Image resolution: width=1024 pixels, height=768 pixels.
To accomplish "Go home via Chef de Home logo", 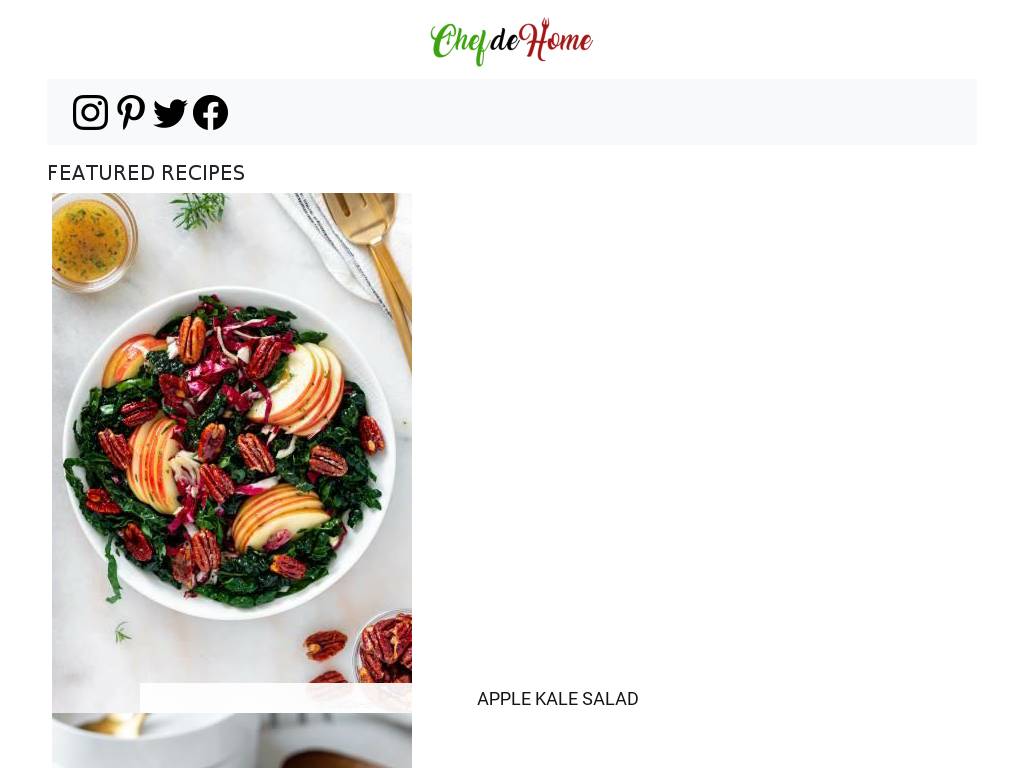I will coord(511,42).
